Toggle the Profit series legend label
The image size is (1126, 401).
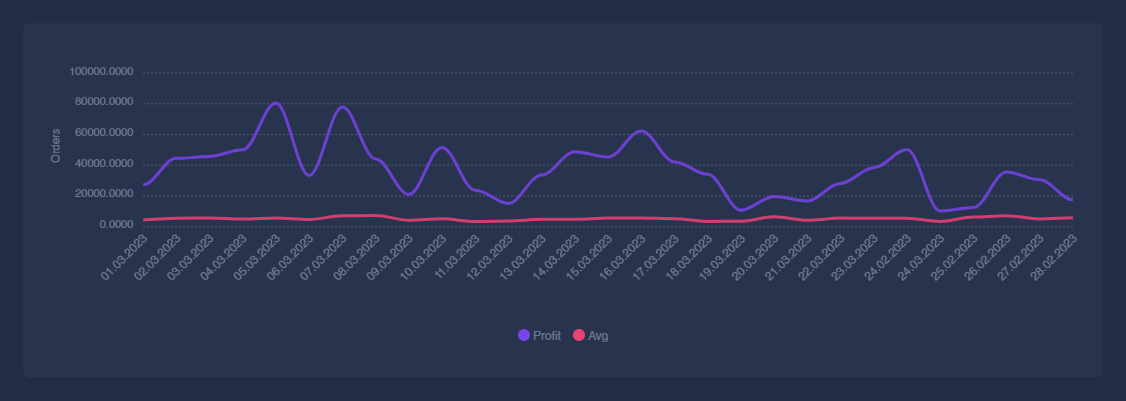[546, 336]
